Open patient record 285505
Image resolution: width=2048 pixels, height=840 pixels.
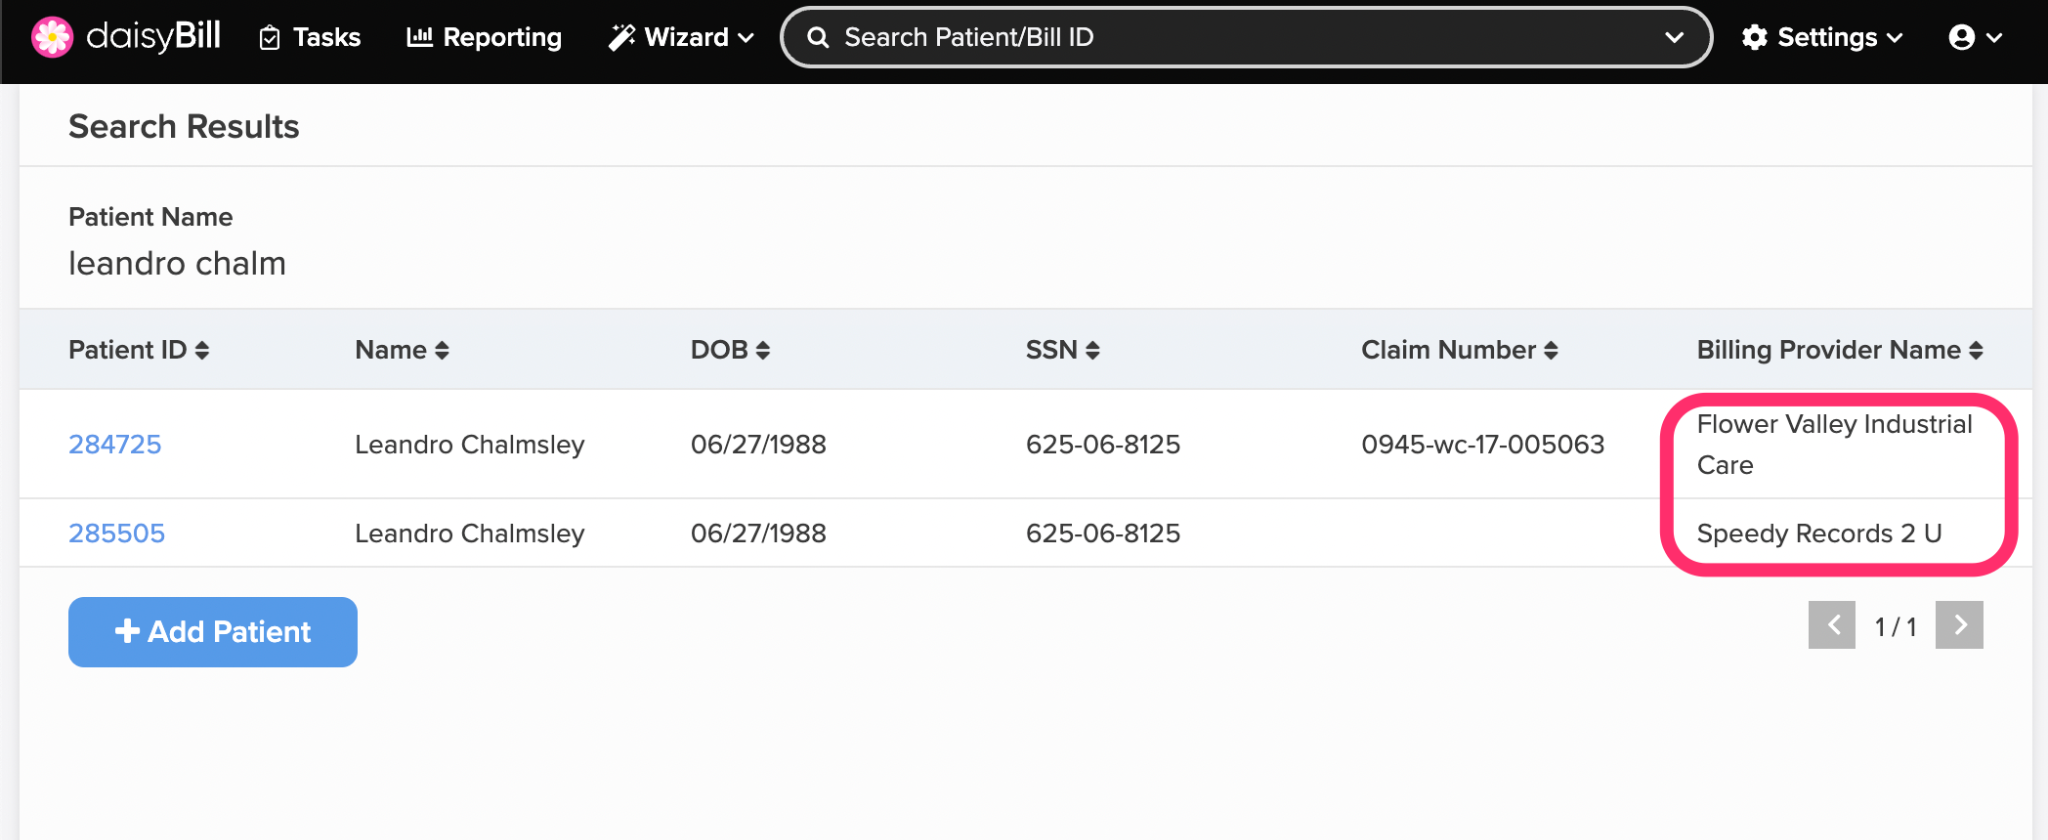coord(117,533)
